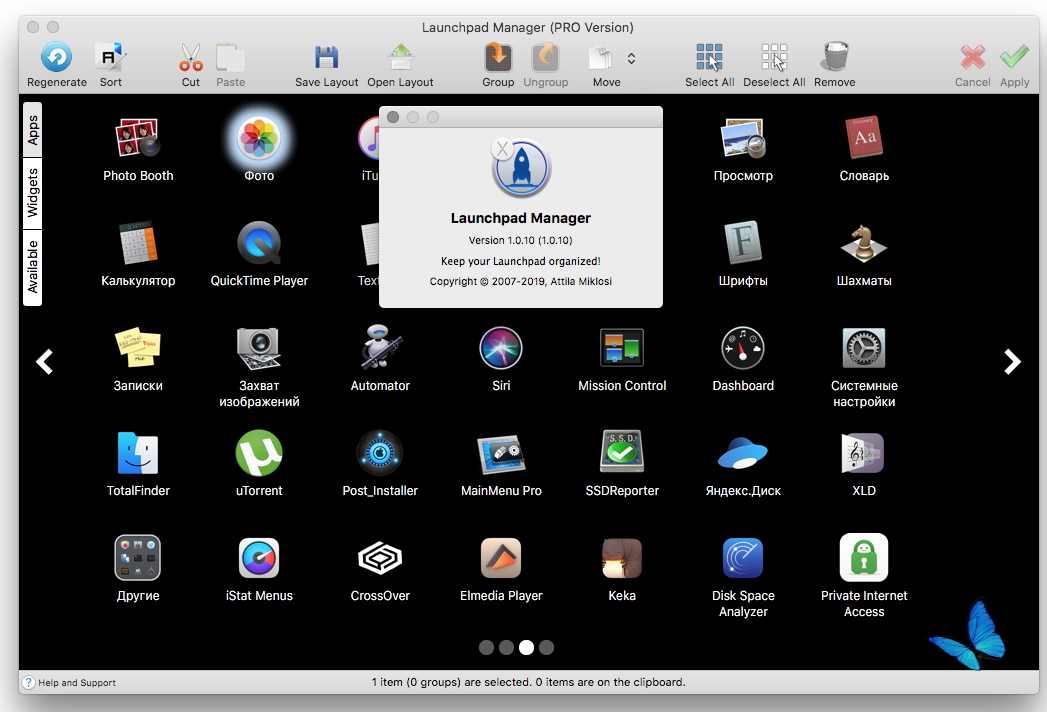Select the Elmedia Player icon

[x=501, y=558]
